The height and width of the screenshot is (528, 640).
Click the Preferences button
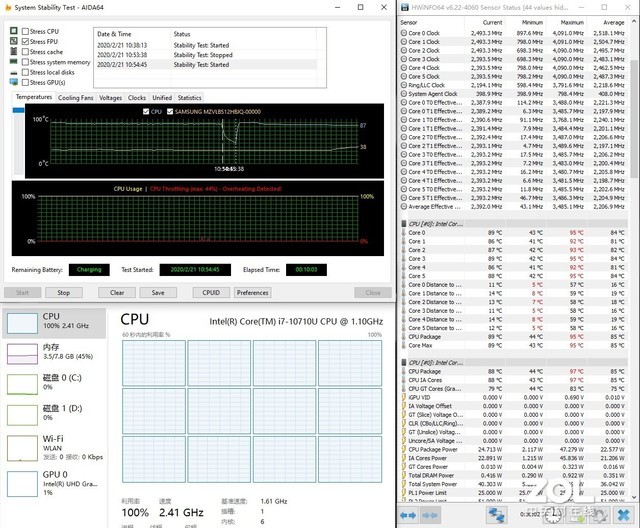252,293
